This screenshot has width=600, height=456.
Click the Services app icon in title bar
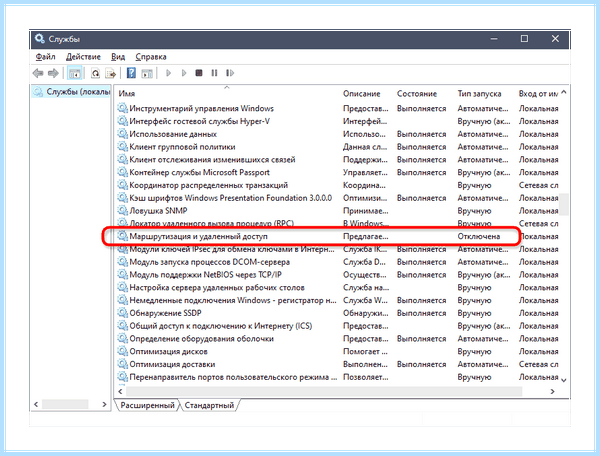[39, 38]
